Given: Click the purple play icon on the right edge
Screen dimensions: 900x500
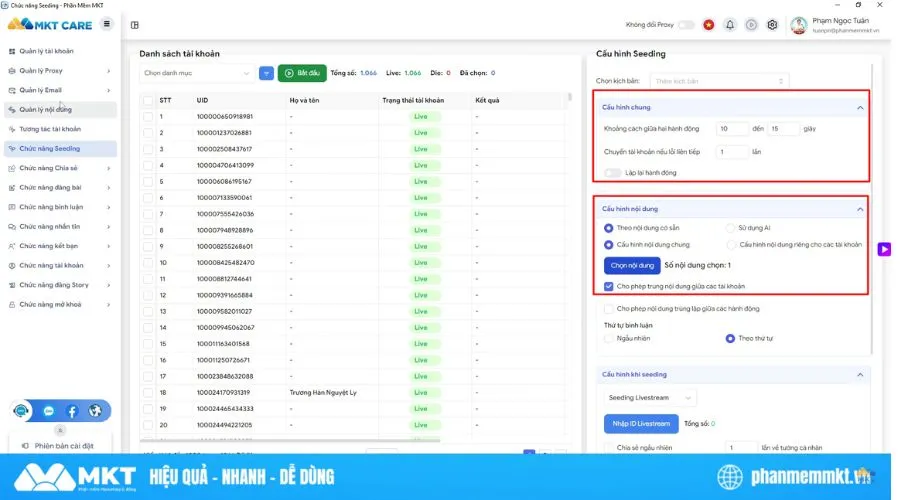Looking at the screenshot, I should (x=885, y=249).
